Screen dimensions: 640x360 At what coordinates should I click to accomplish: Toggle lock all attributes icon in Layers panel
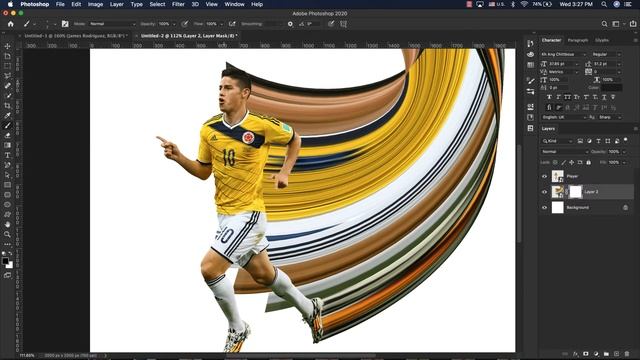[589, 162]
